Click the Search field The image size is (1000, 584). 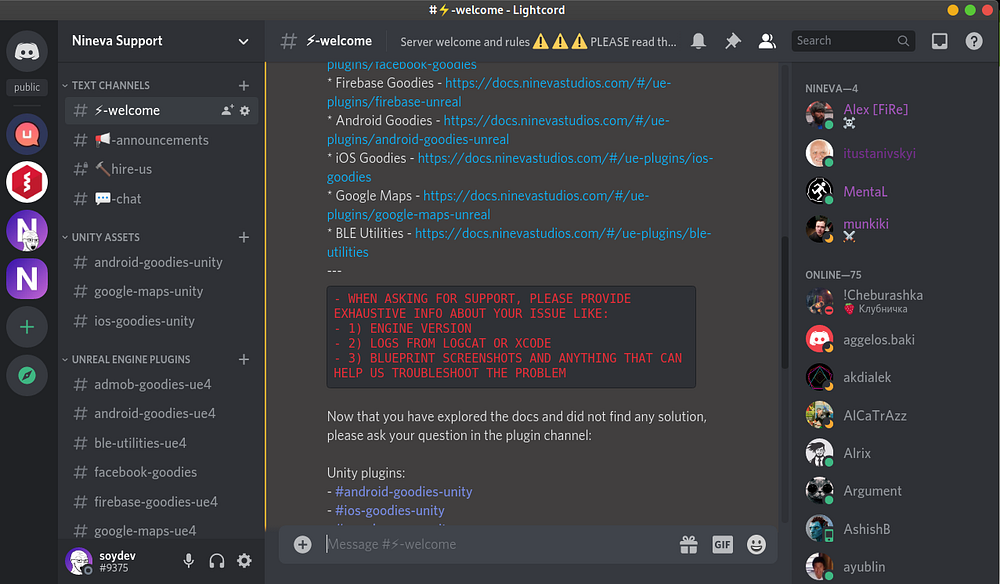point(853,41)
